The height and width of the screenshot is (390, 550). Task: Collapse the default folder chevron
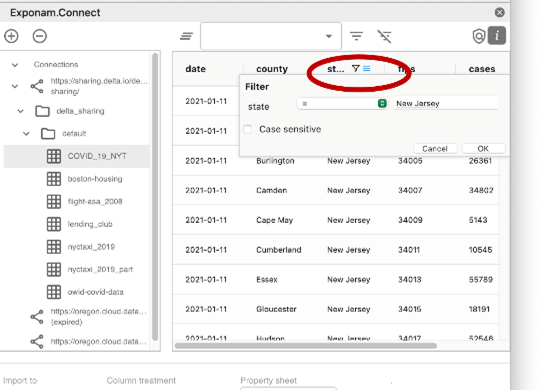(26, 134)
